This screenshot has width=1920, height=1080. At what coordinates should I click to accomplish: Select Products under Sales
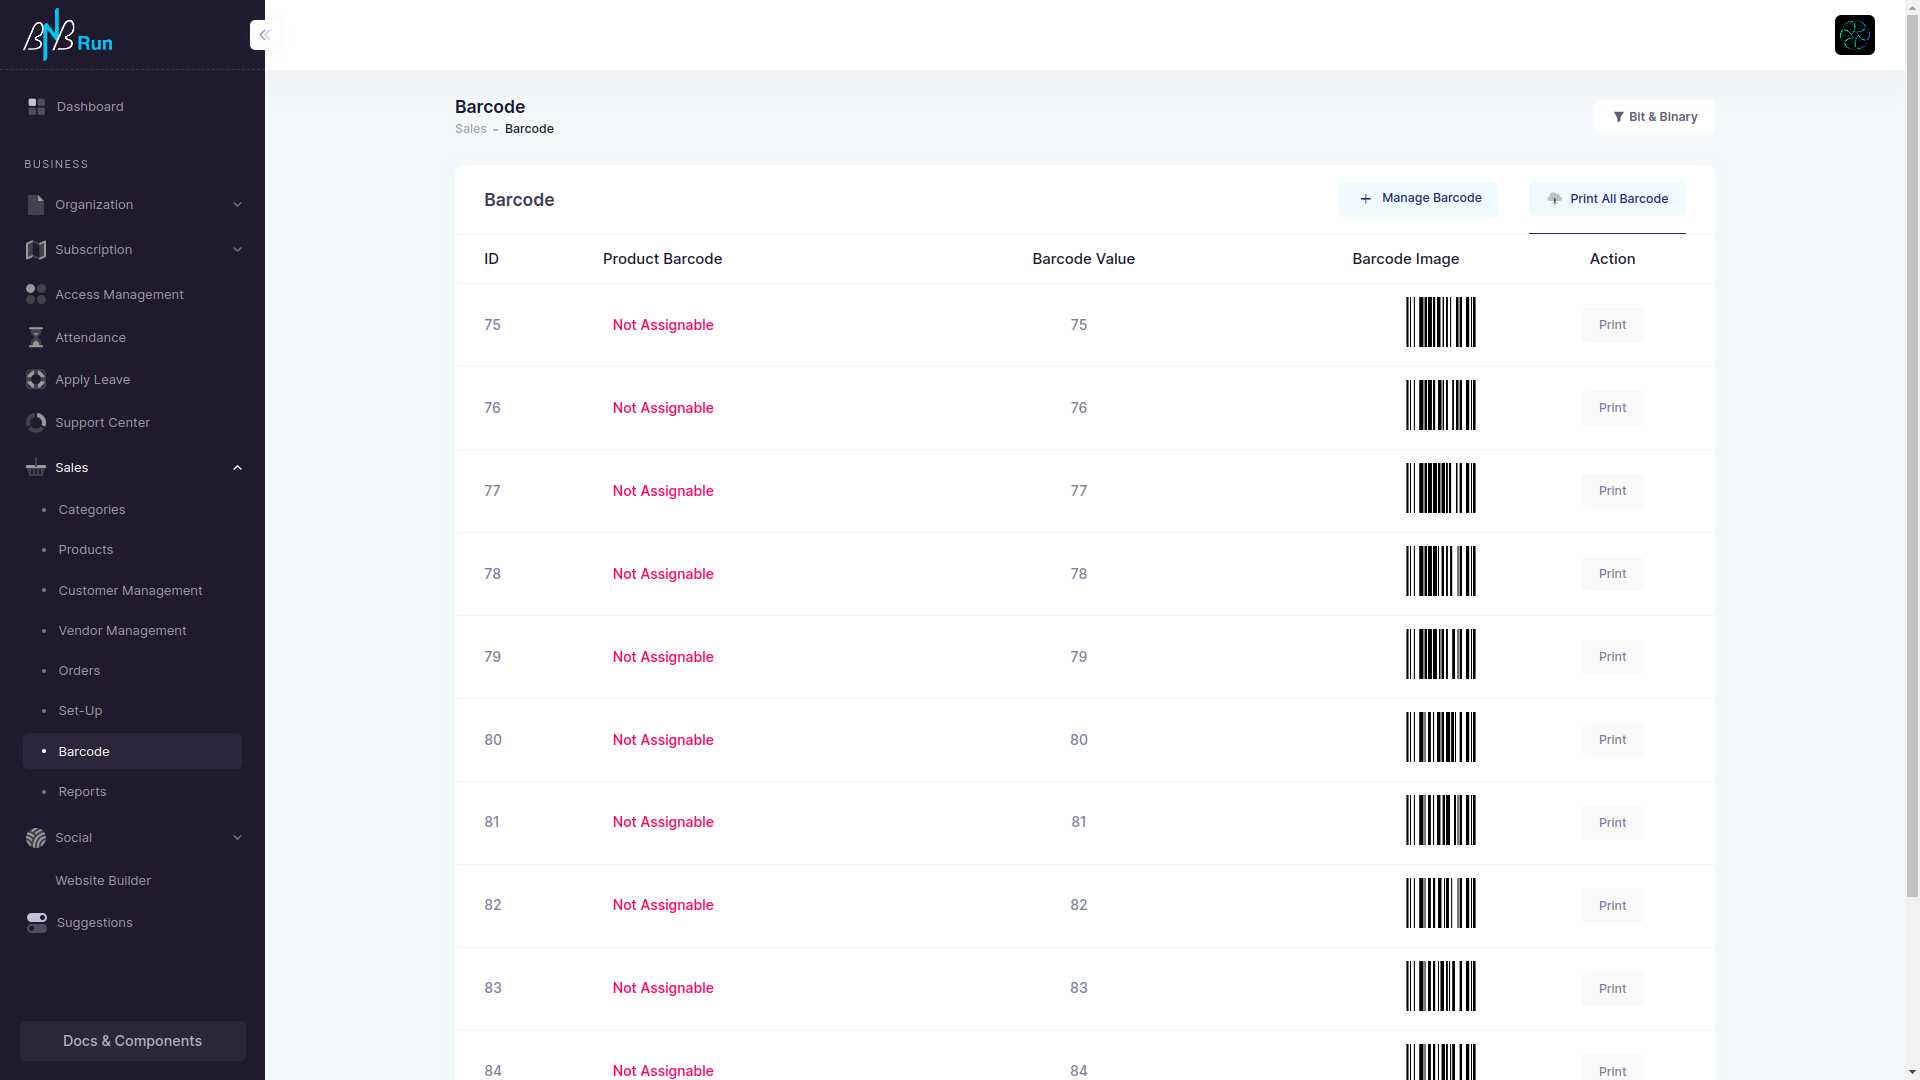click(x=132, y=550)
